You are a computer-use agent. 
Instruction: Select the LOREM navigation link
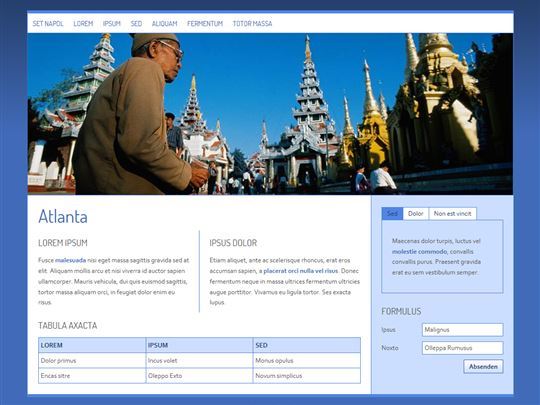pyautogui.click(x=83, y=23)
